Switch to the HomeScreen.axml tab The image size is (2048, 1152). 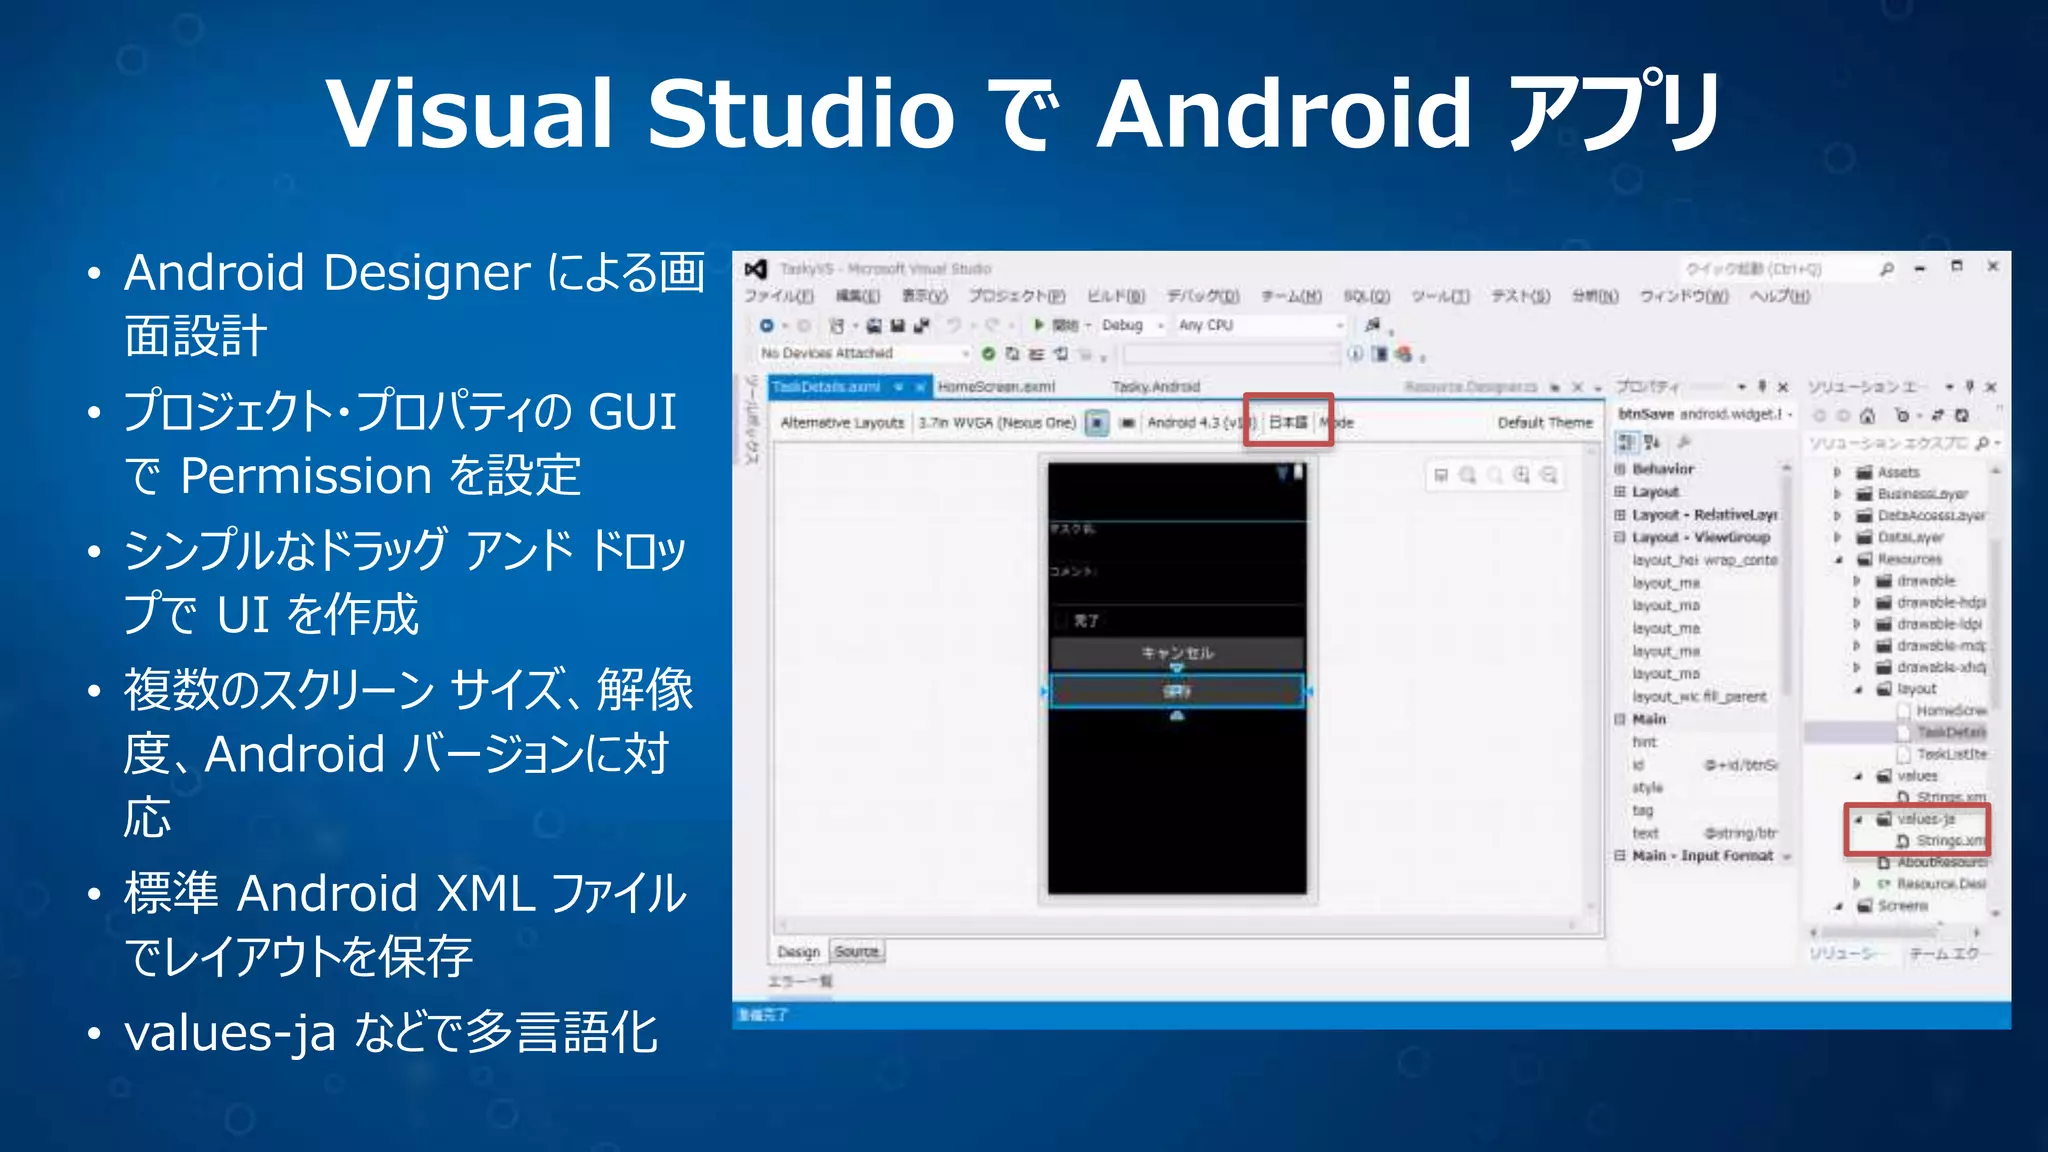coord(996,387)
